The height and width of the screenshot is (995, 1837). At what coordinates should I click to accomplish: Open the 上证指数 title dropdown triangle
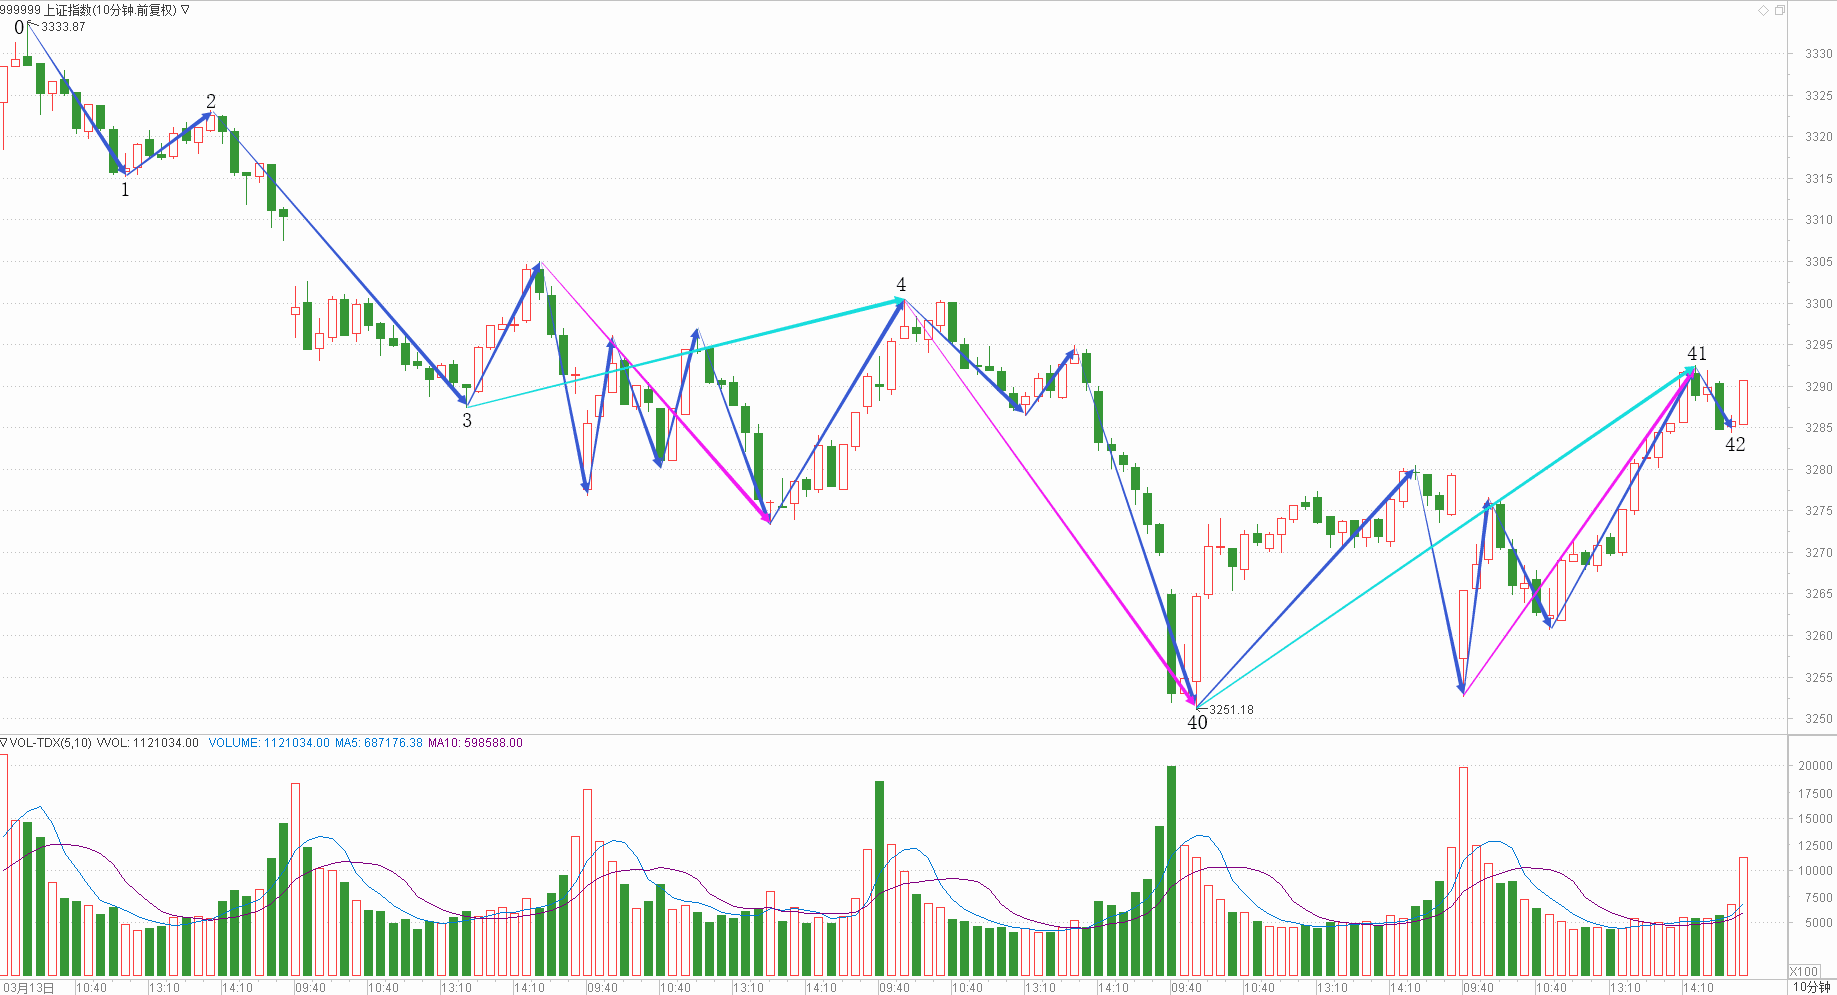[x=185, y=10]
